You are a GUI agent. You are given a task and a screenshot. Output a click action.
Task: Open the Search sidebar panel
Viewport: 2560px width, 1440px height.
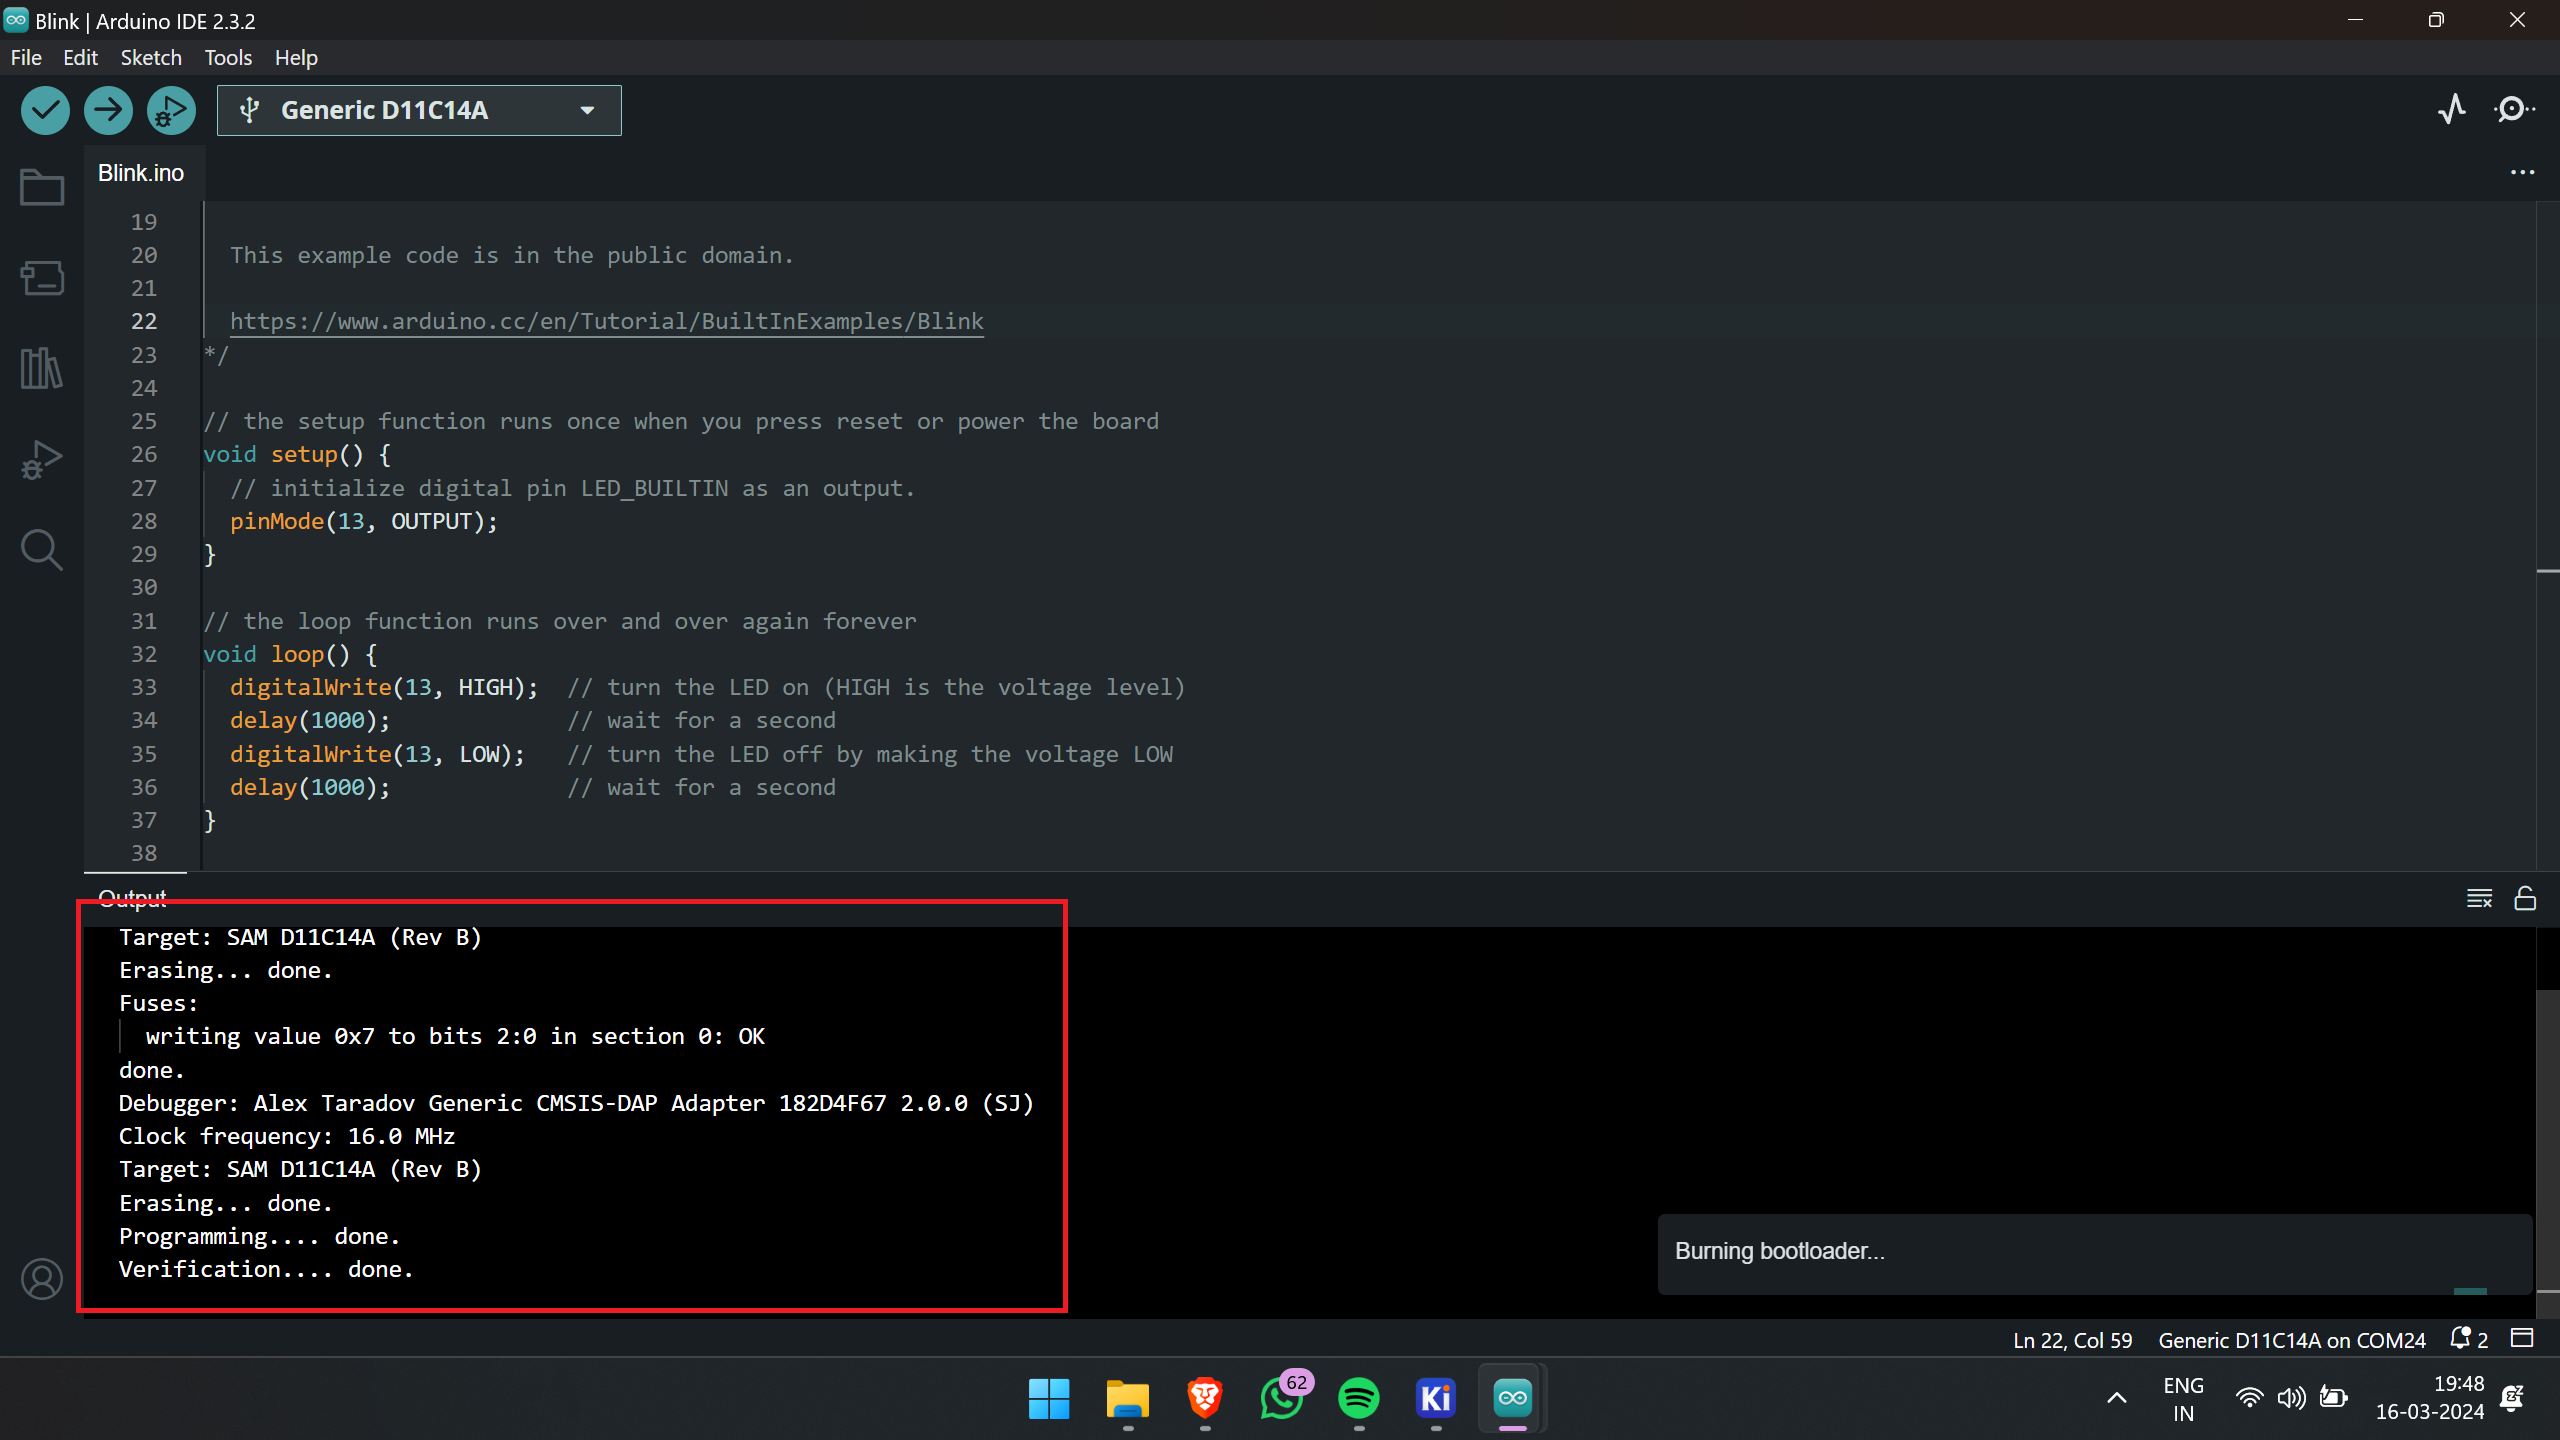click(x=42, y=550)
